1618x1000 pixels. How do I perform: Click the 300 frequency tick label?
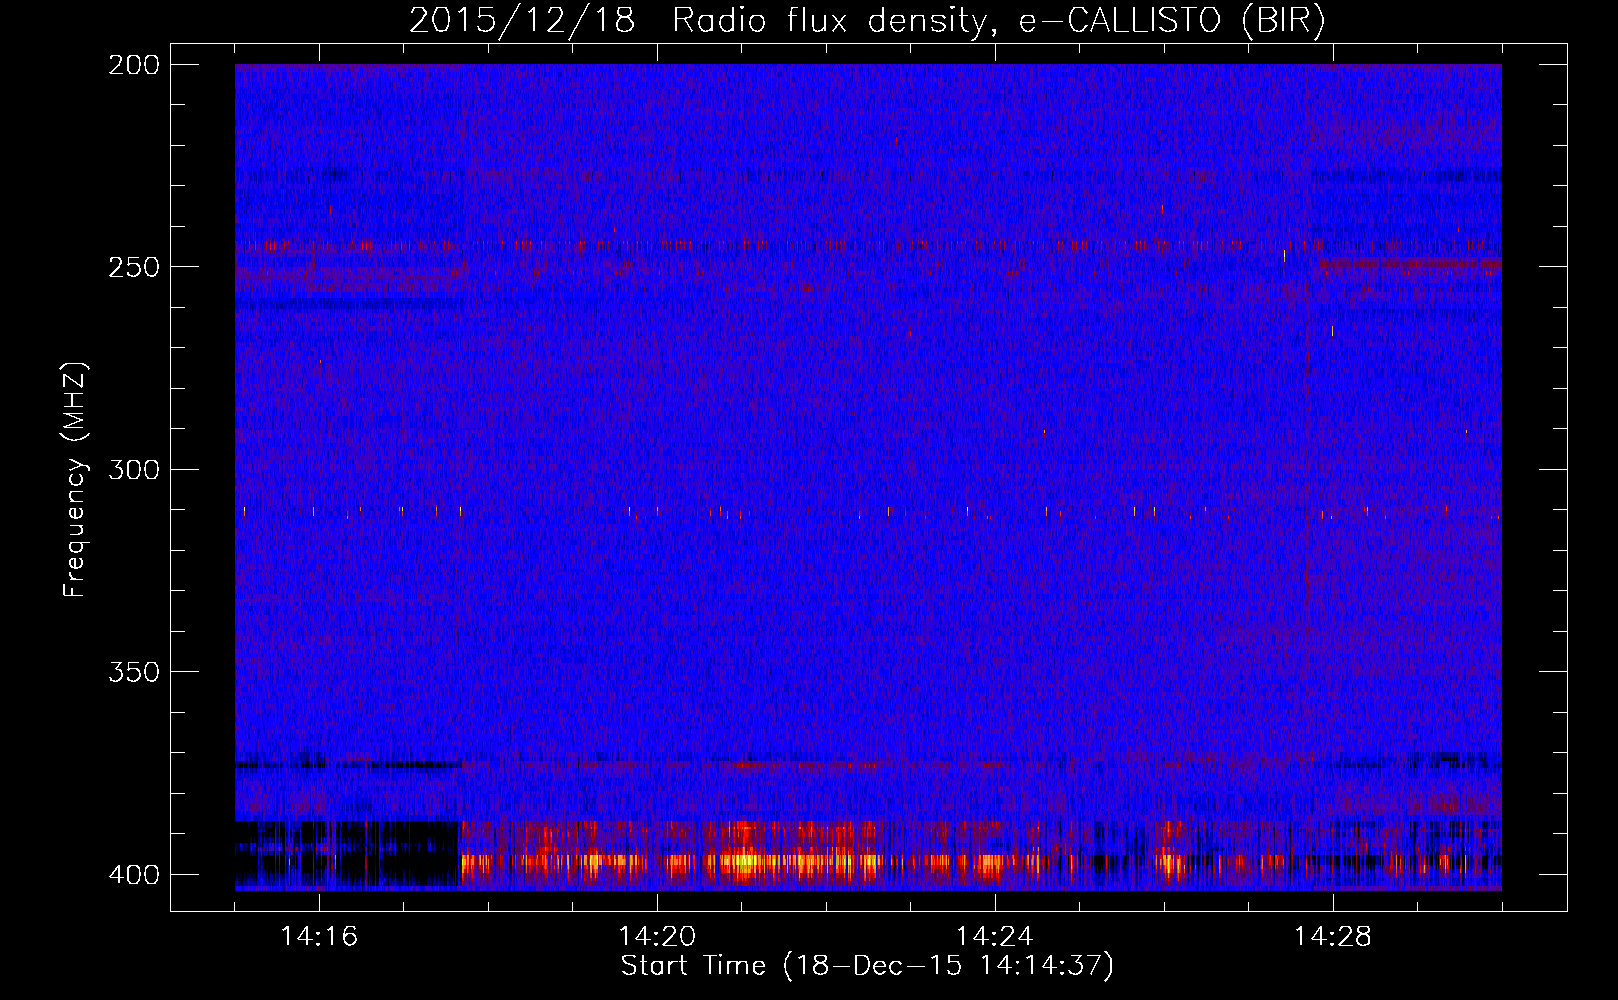click(134, 469)
